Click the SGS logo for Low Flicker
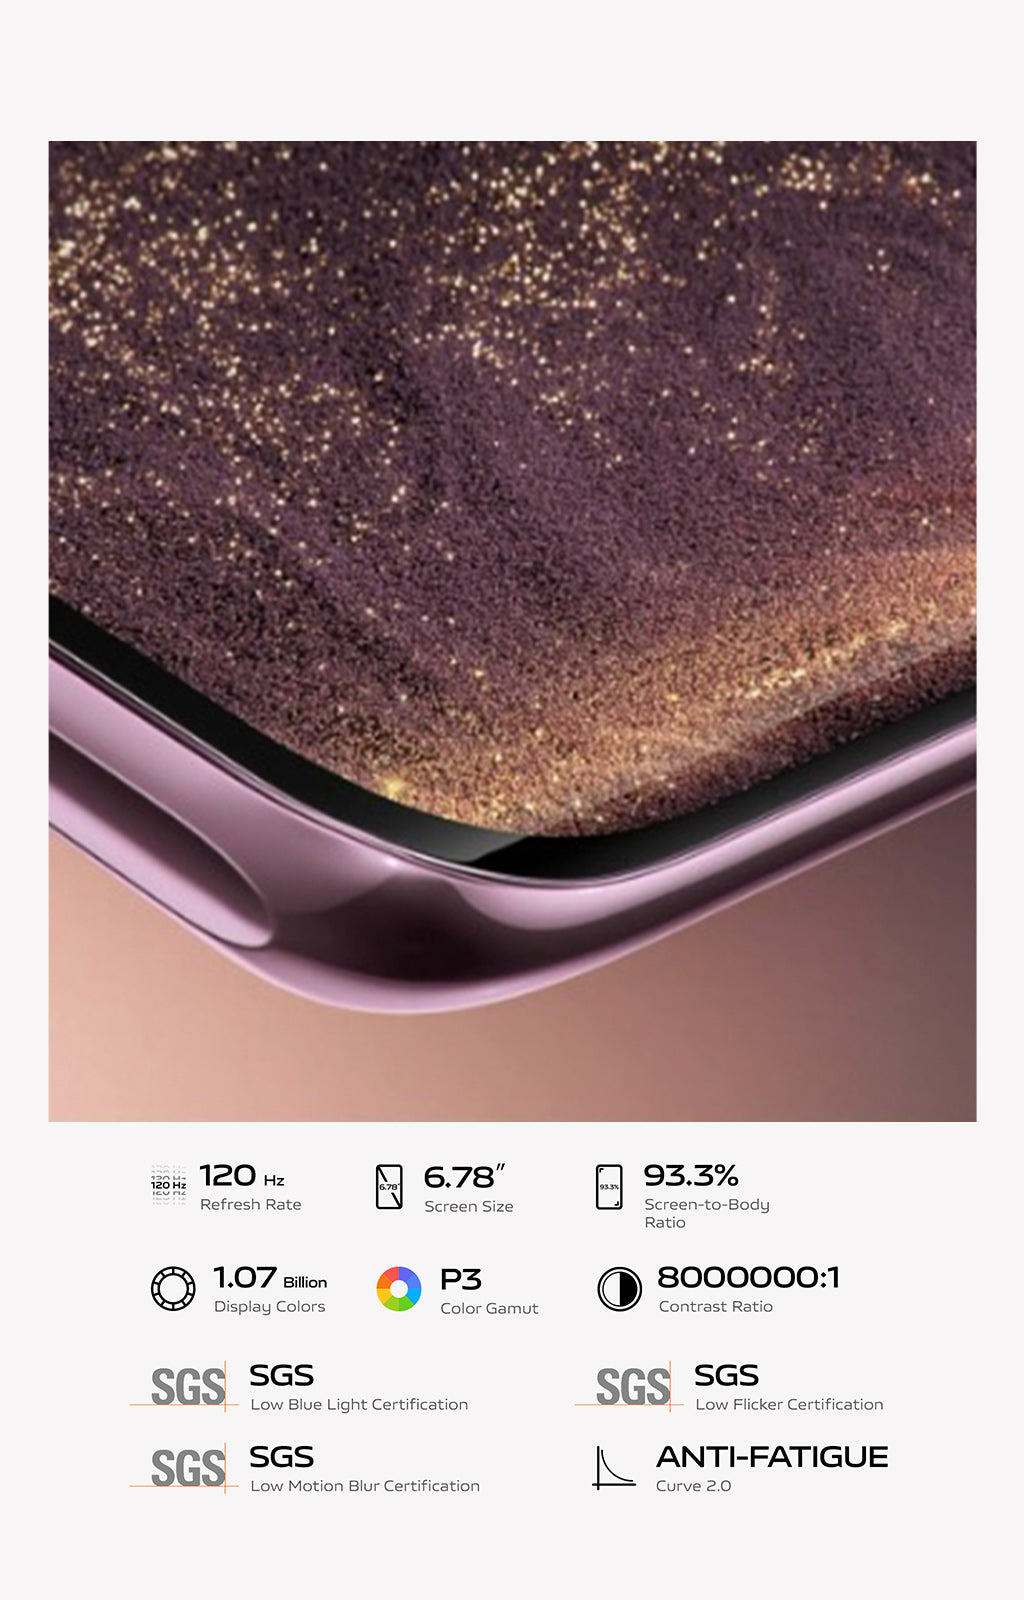The image size is (1024, 1600). click(630, 1387)
